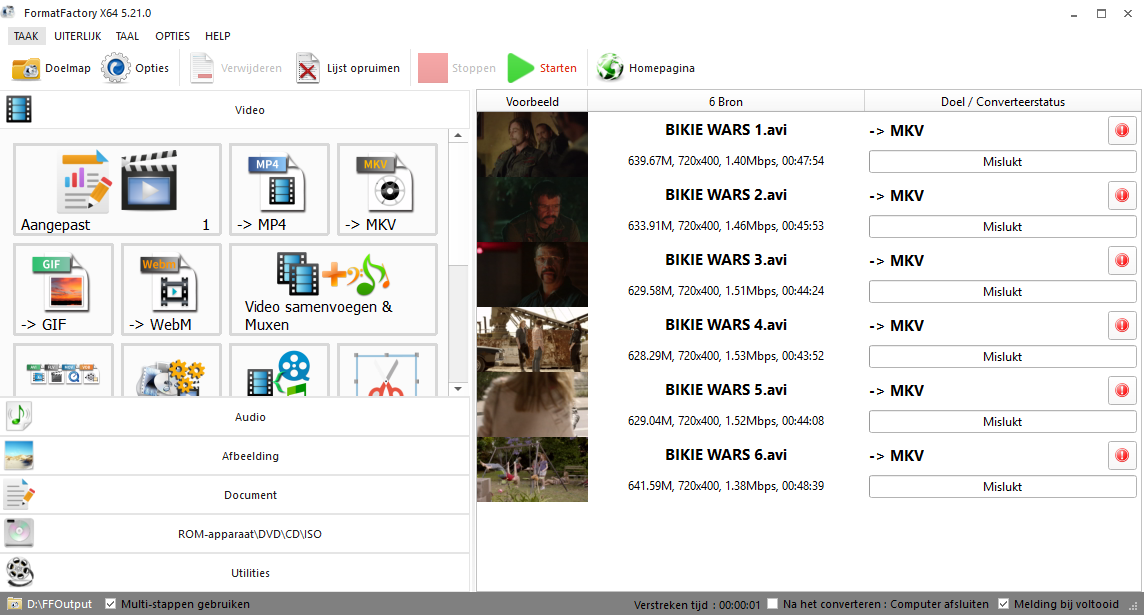Click Mislukt status bar of BIKIE WARS 1.avi
The height and width of the screenshot is (615, 1144).
[1002, 162]
